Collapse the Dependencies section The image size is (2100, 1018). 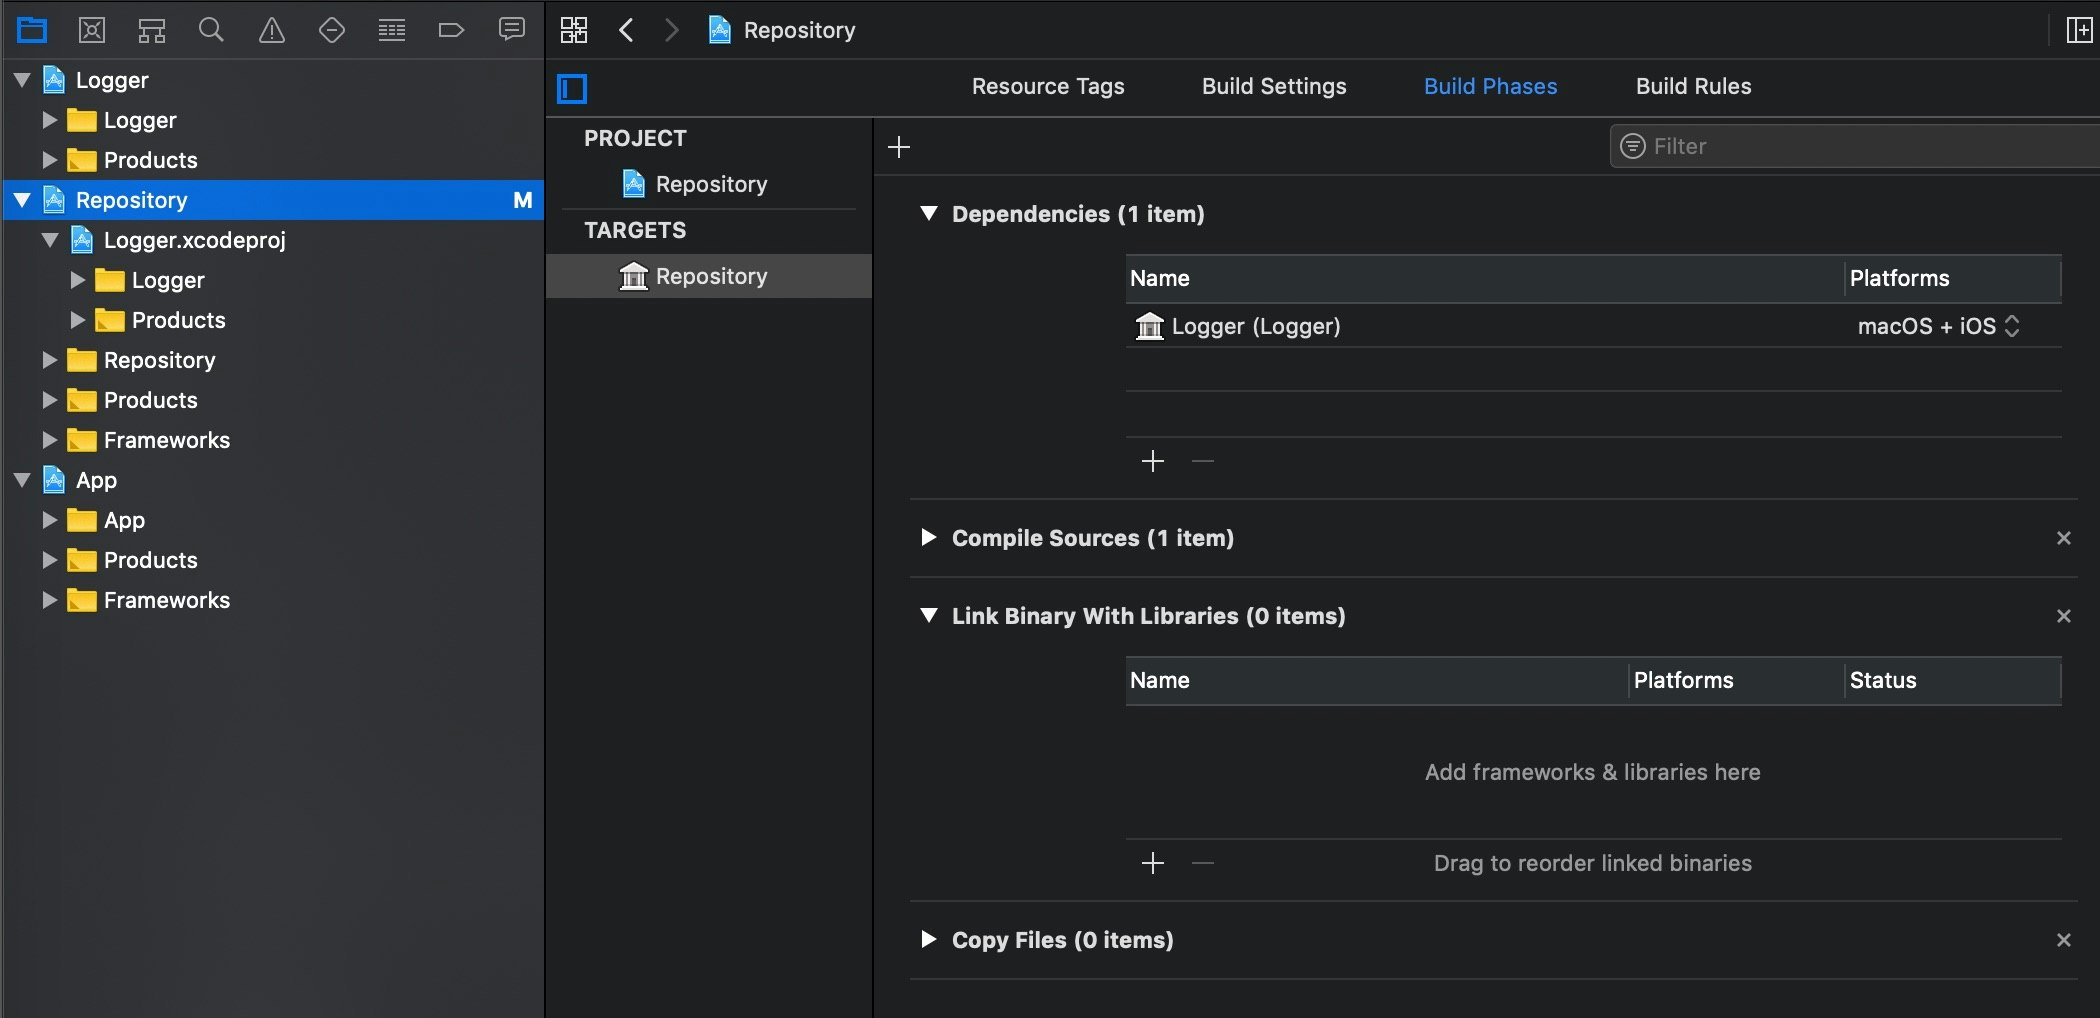tap(929, 214)
